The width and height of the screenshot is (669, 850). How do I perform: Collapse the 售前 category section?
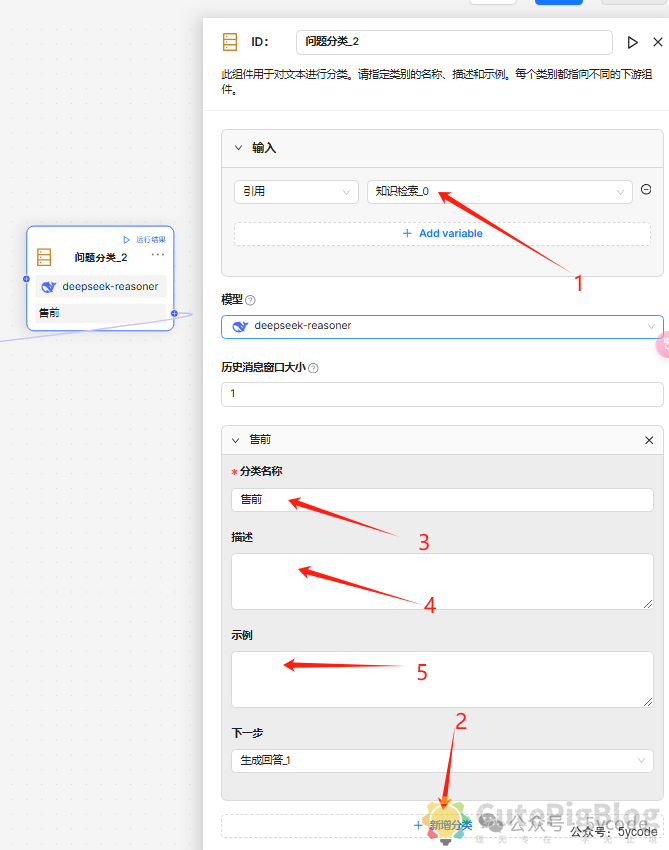(236, 440)
